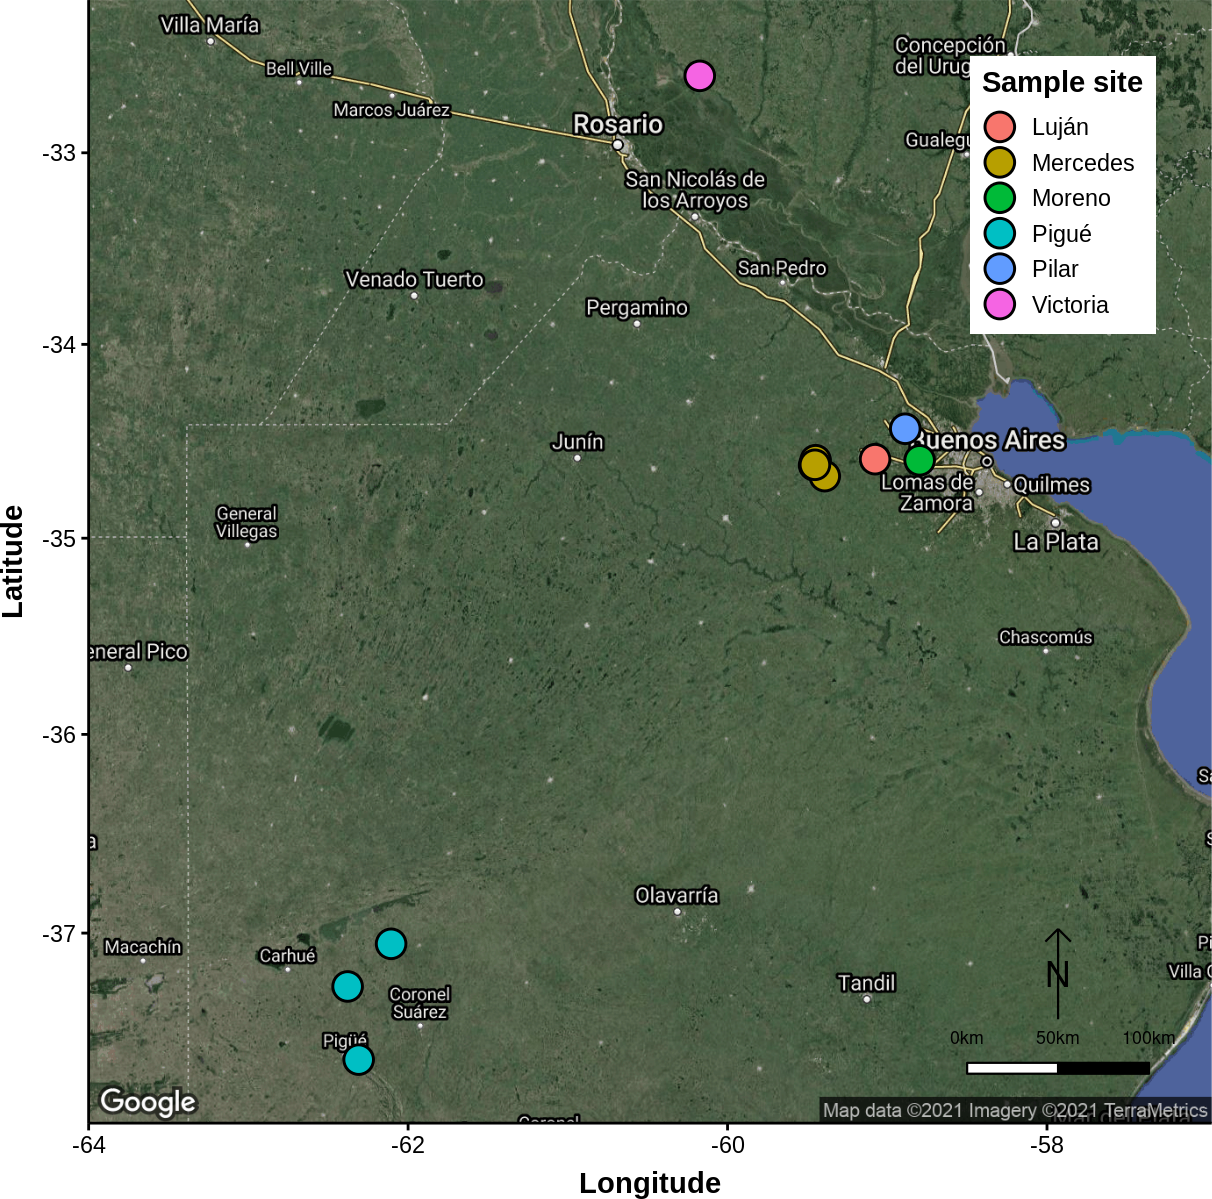Select the southernmost cyan Pigué marker

(x=358, y=1059)
